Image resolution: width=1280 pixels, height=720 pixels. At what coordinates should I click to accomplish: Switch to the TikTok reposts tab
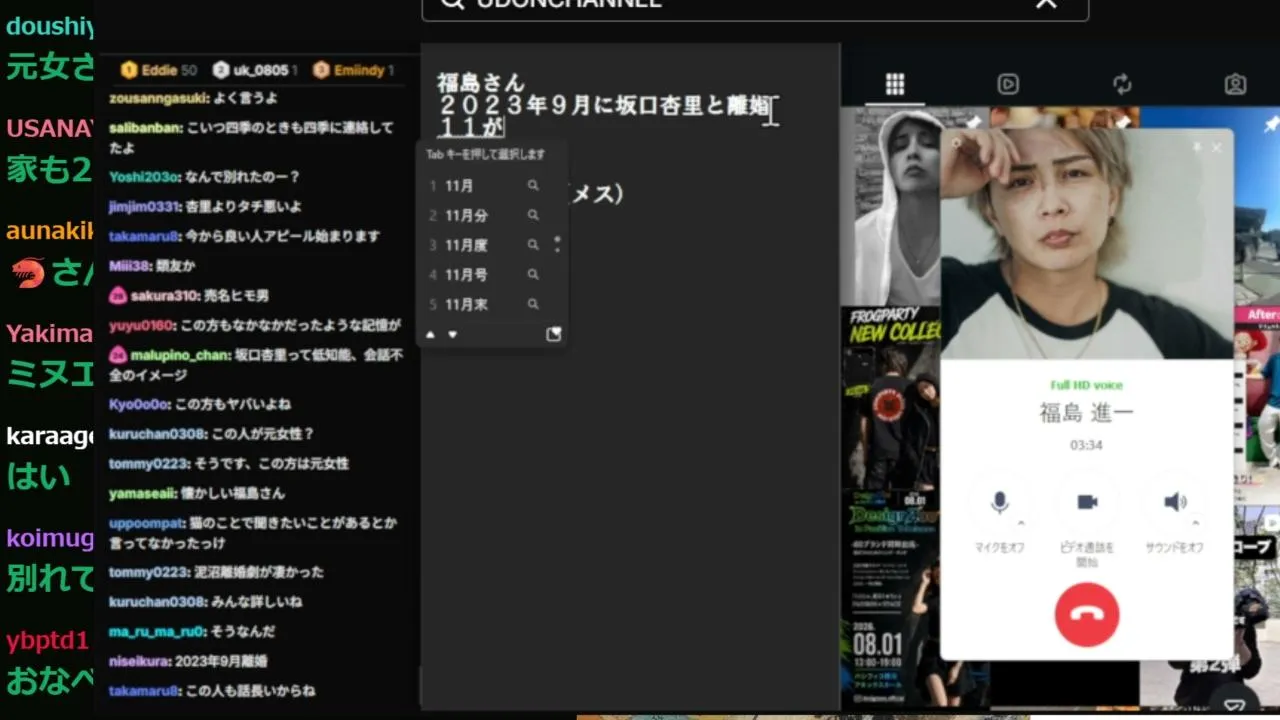[1122, 85]
